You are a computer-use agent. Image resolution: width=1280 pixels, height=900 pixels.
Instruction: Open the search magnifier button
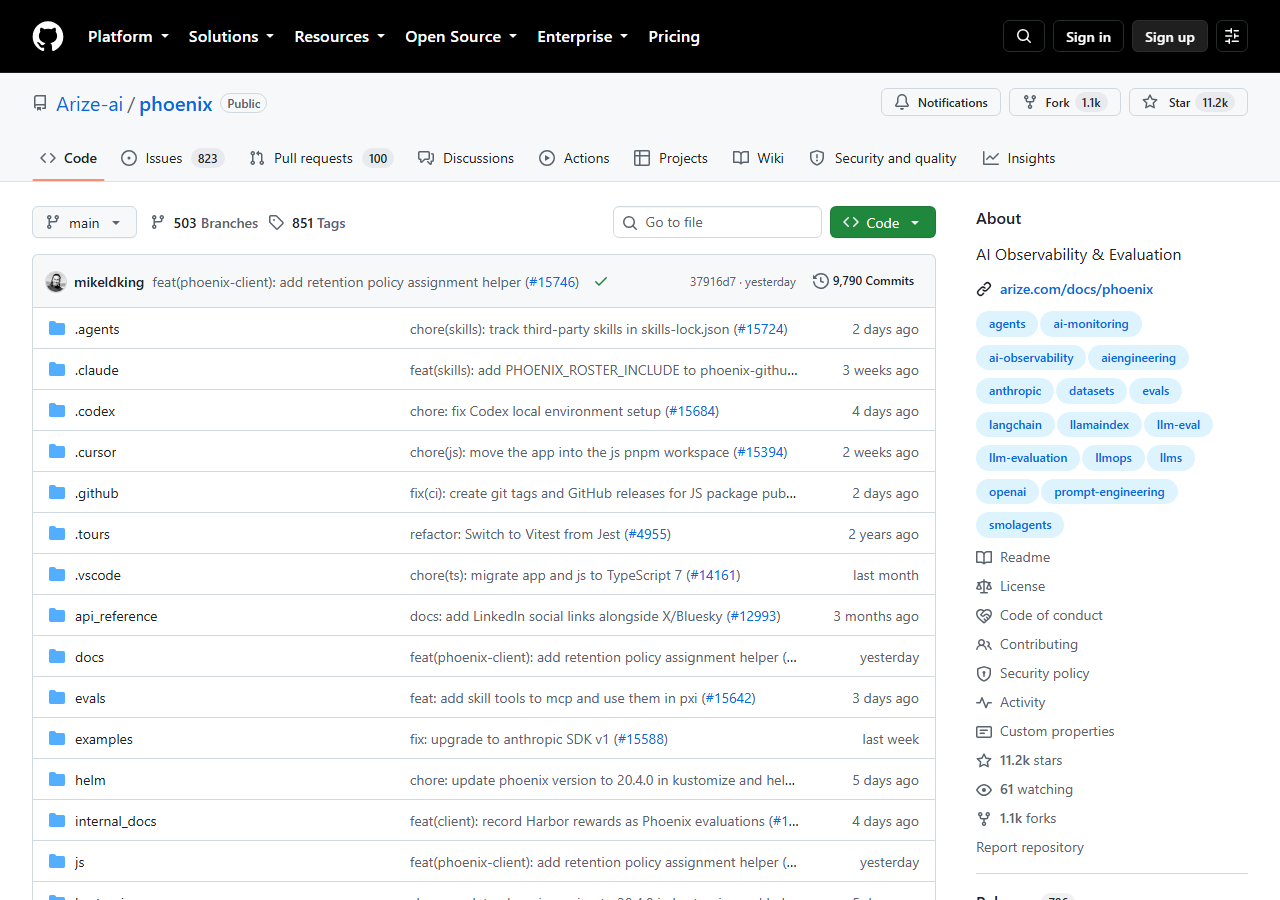1024,36
